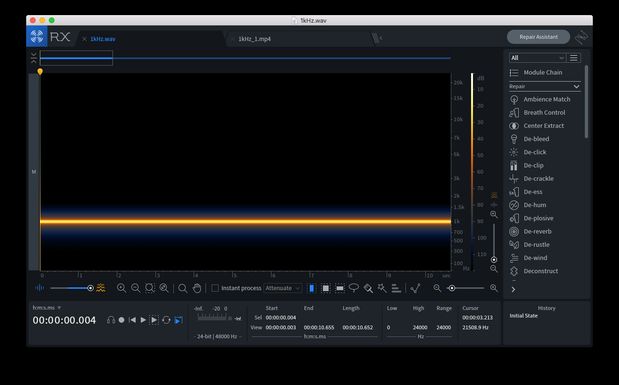Open the De-plosive module
The height and width of the screenshot is (385, 619).
(531, 218)
